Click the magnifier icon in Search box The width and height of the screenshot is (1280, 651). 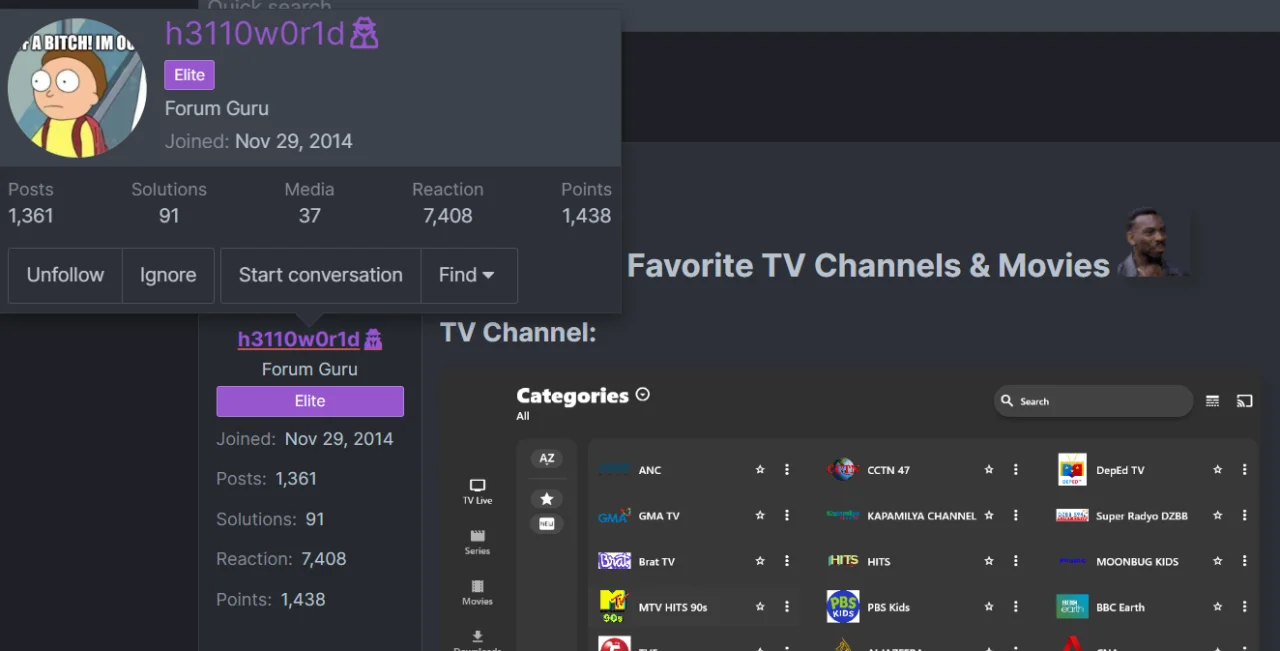pyautogui.click(x=1007, y=401)
